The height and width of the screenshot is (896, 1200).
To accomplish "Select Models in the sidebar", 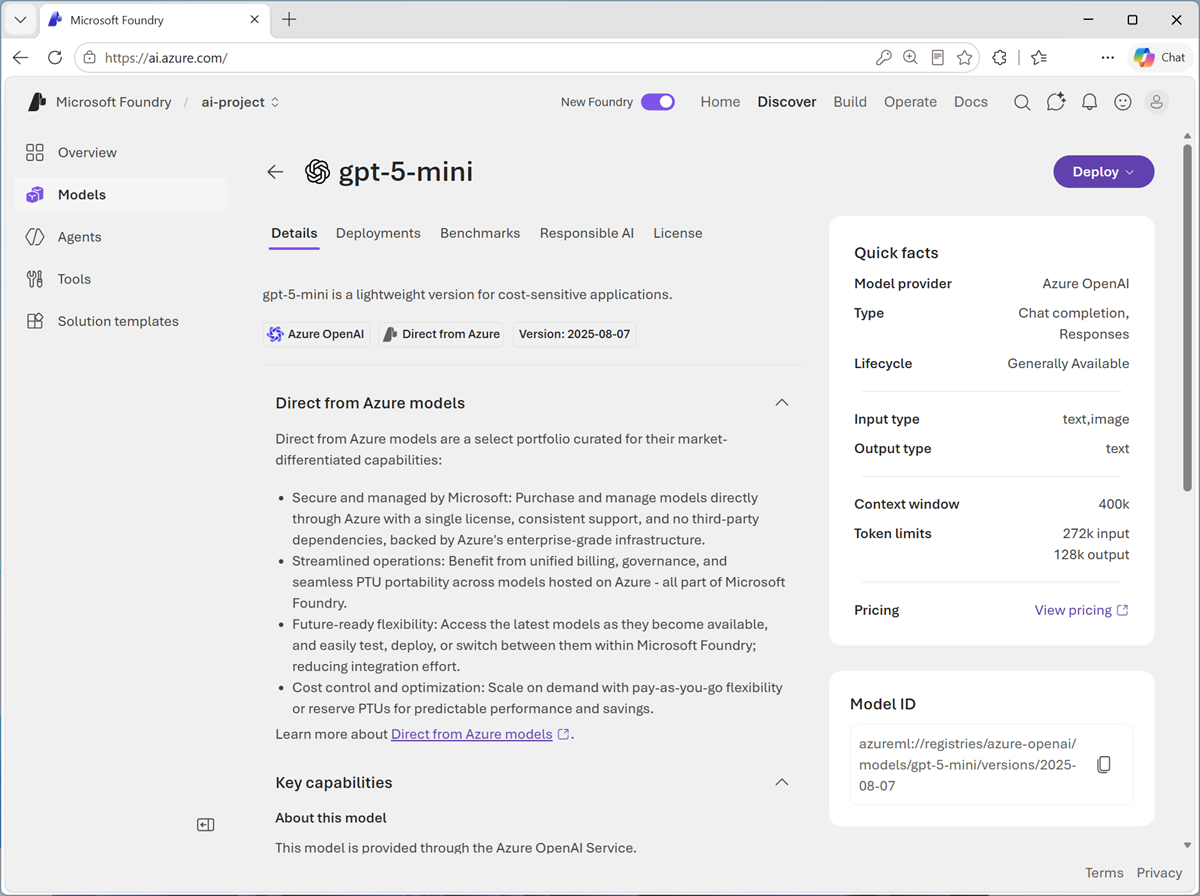I will point(120,195).
